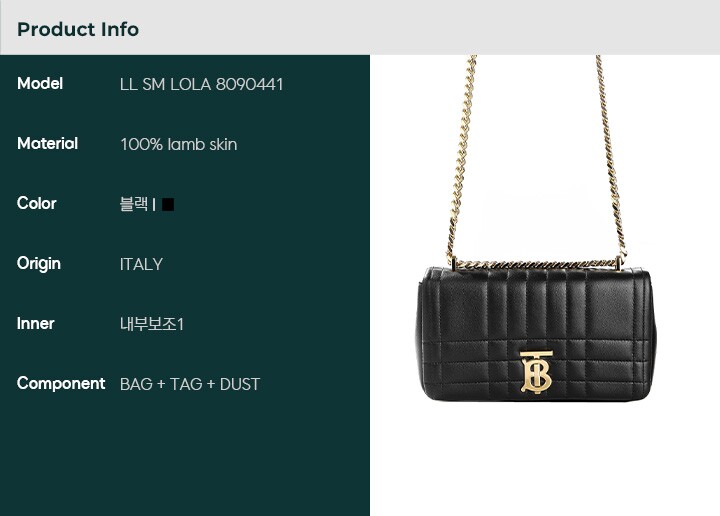Click the 내부보조1 inner value
Screen dimensions: 720x516
click(152, 324)
